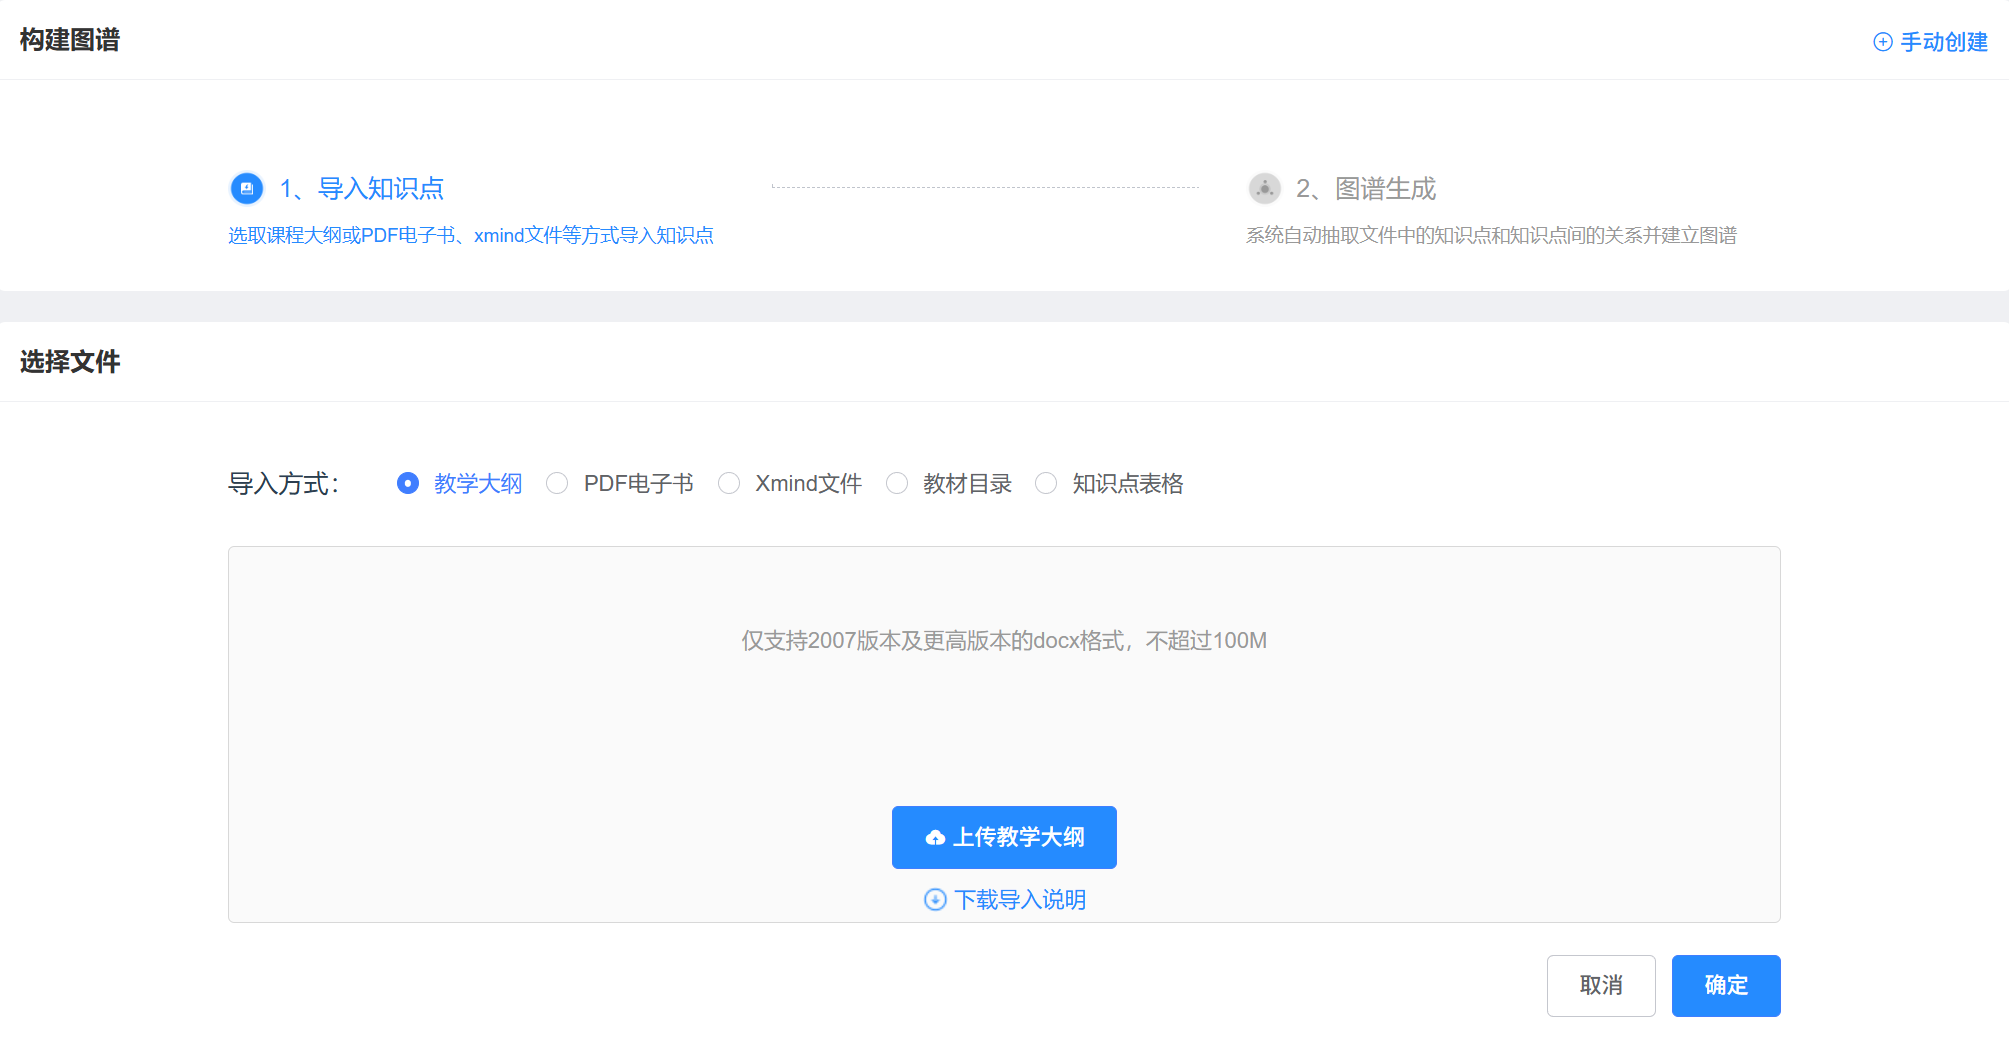The width and height of the screenshot is (2009, 1042).
Task: Click the blue step 1 description text
Action: click(x=470, y=236)
